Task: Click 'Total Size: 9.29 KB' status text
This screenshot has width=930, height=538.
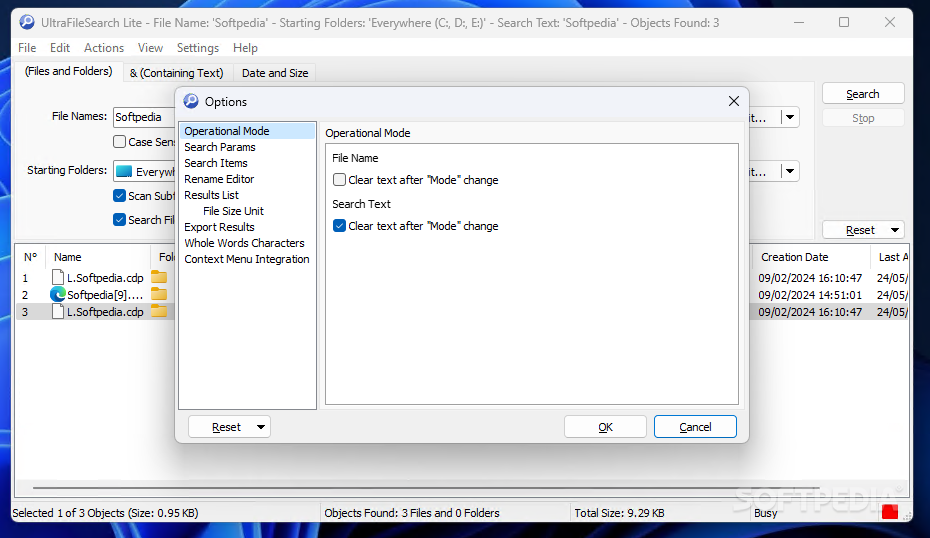Action: [619, 513]
